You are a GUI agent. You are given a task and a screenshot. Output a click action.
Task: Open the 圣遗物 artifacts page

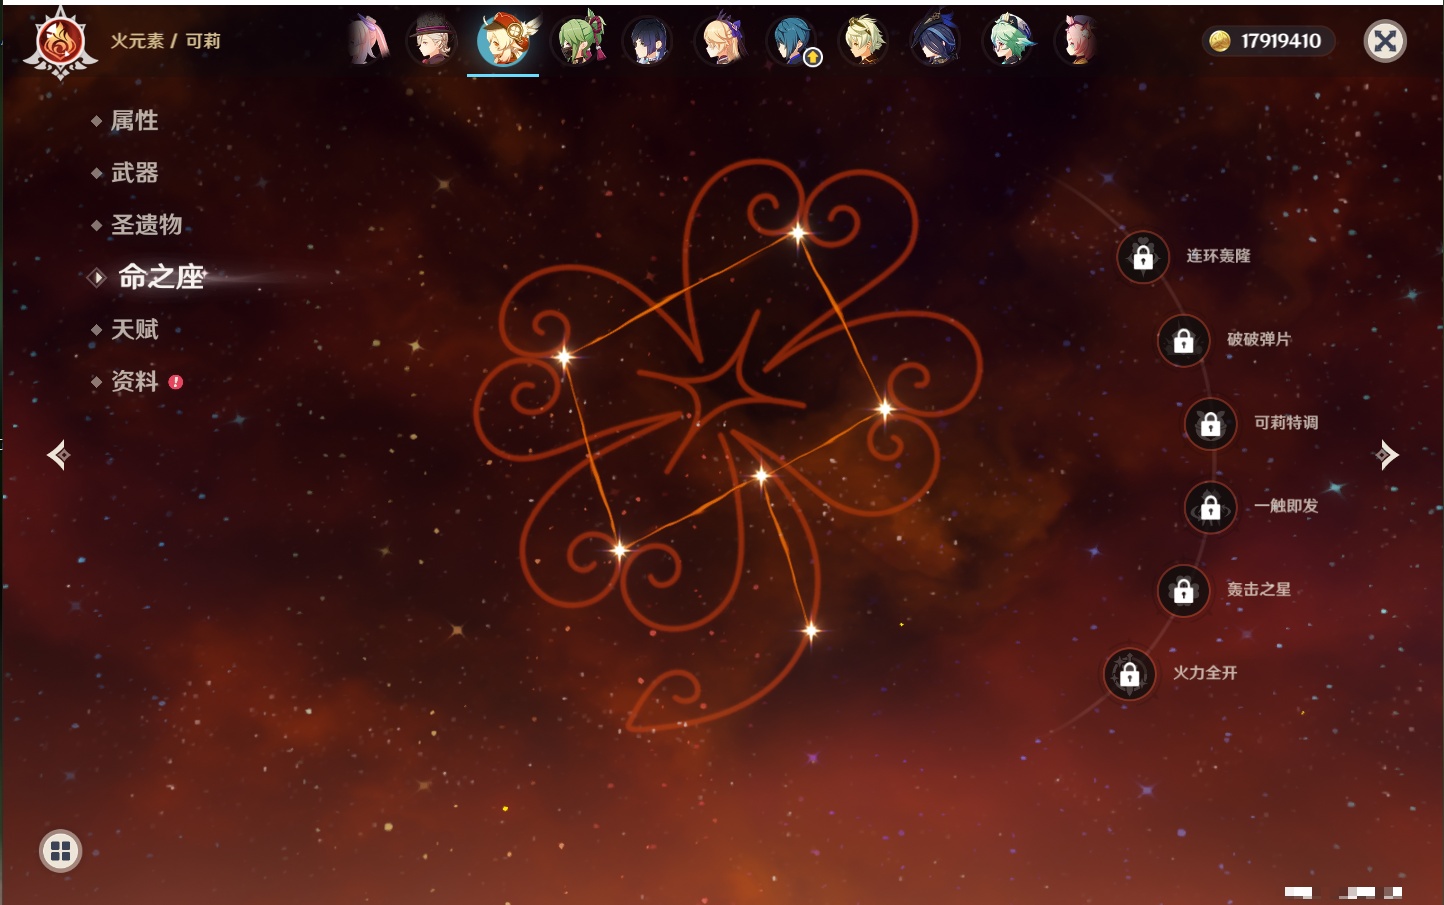(146, 225)
